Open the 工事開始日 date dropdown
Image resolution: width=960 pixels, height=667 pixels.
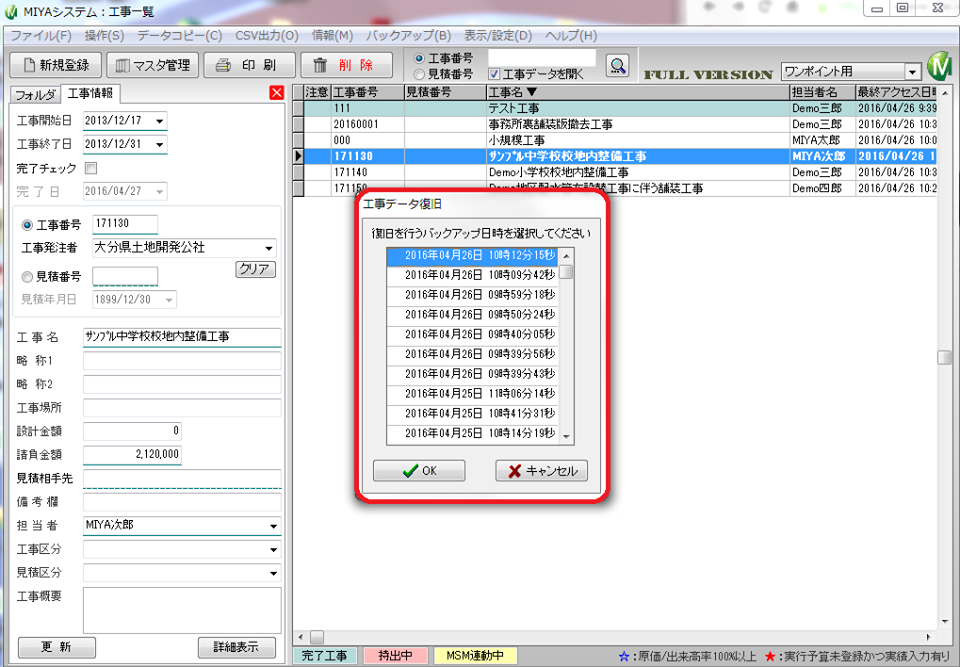[x=160, y=121]
